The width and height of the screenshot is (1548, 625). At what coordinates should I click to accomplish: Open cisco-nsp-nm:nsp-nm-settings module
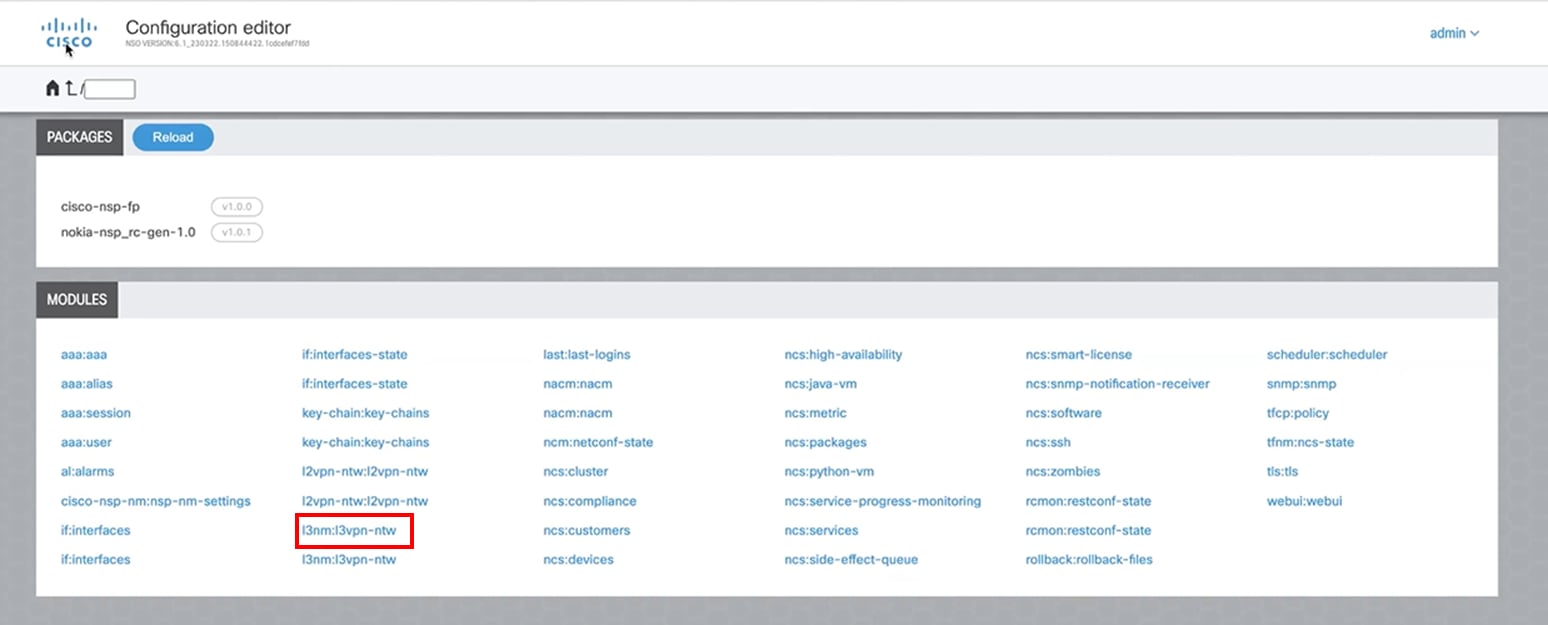156,501
